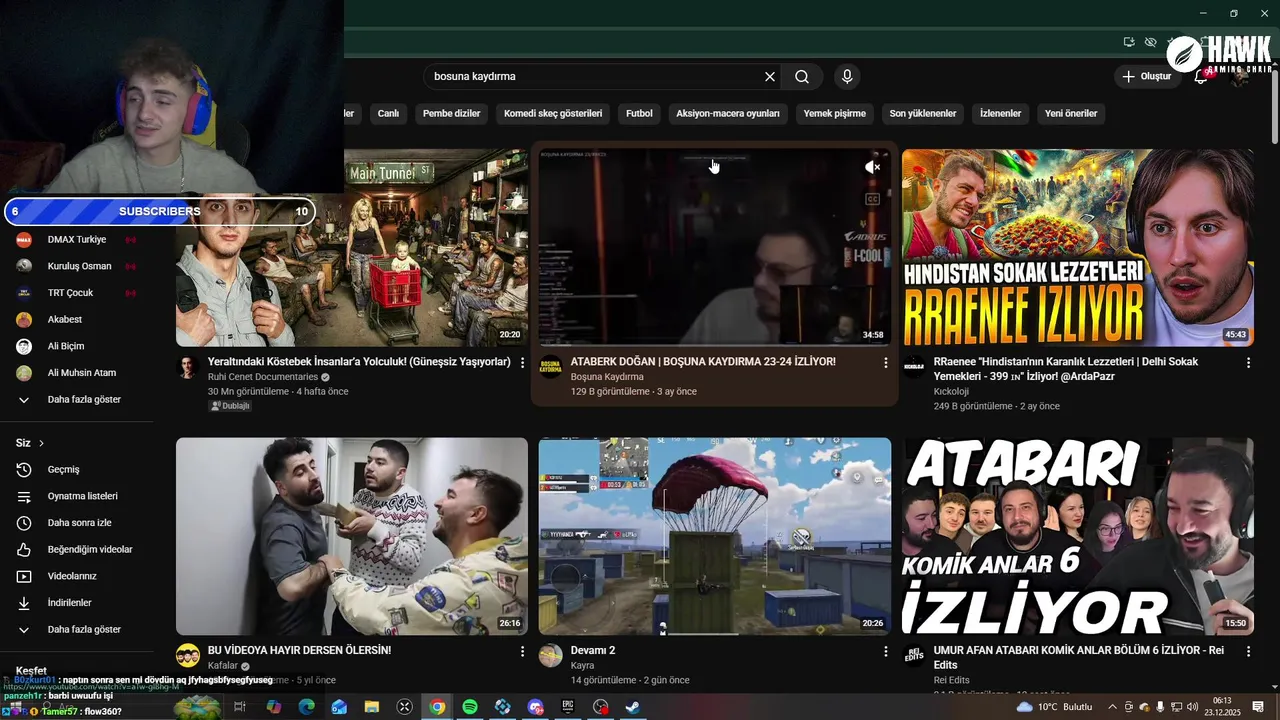Open Kayra channel avatar
The height and width of the screenshot is (720, 1280).
(x=551, y=656)
